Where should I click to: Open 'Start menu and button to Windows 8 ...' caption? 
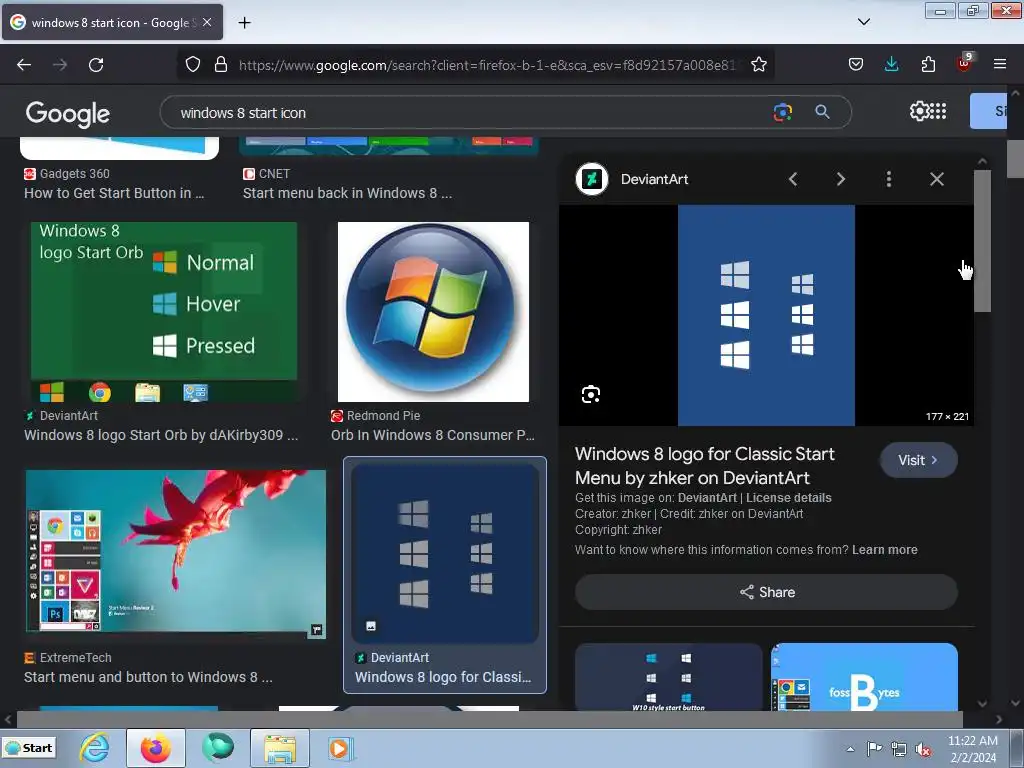click(x=148, y=677)
